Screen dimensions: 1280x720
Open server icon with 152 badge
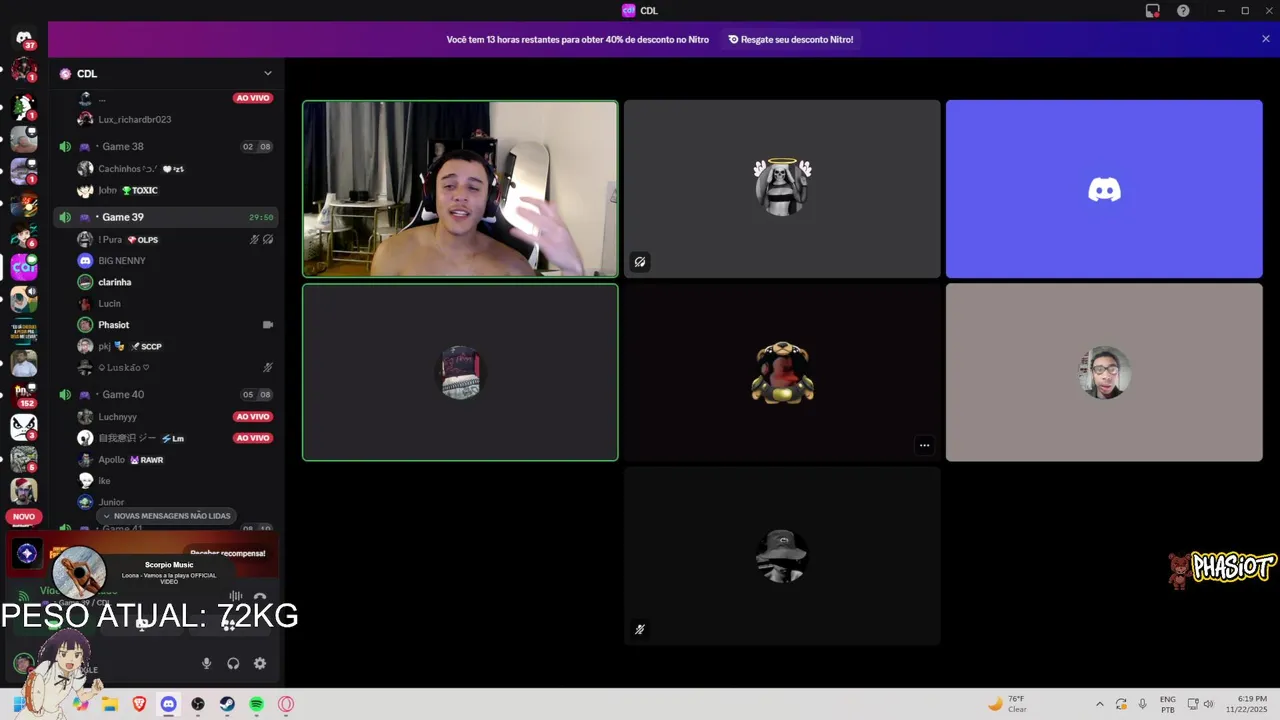(x=24, y=395)
